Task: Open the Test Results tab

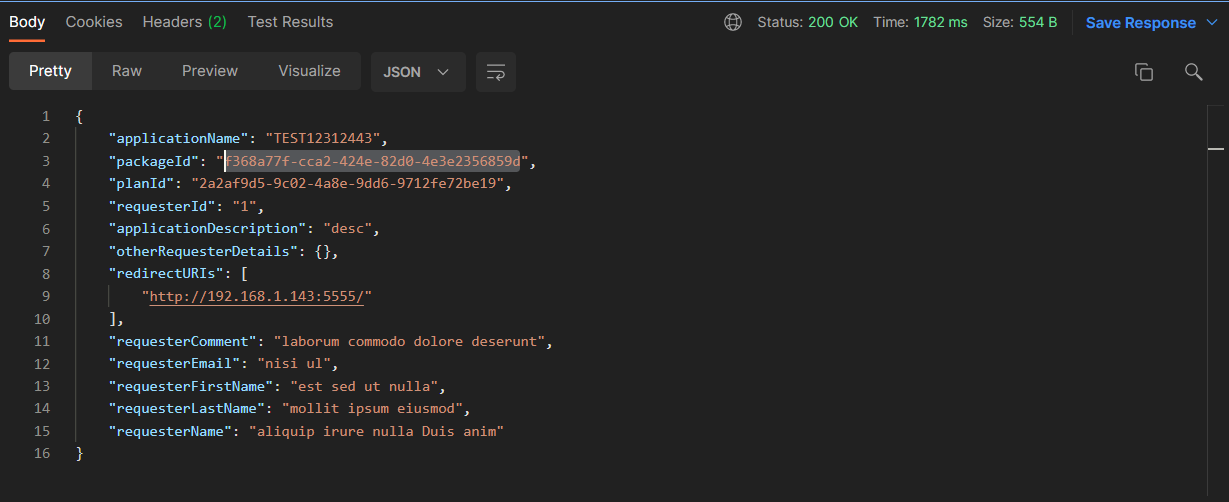Action: (290, 21)
